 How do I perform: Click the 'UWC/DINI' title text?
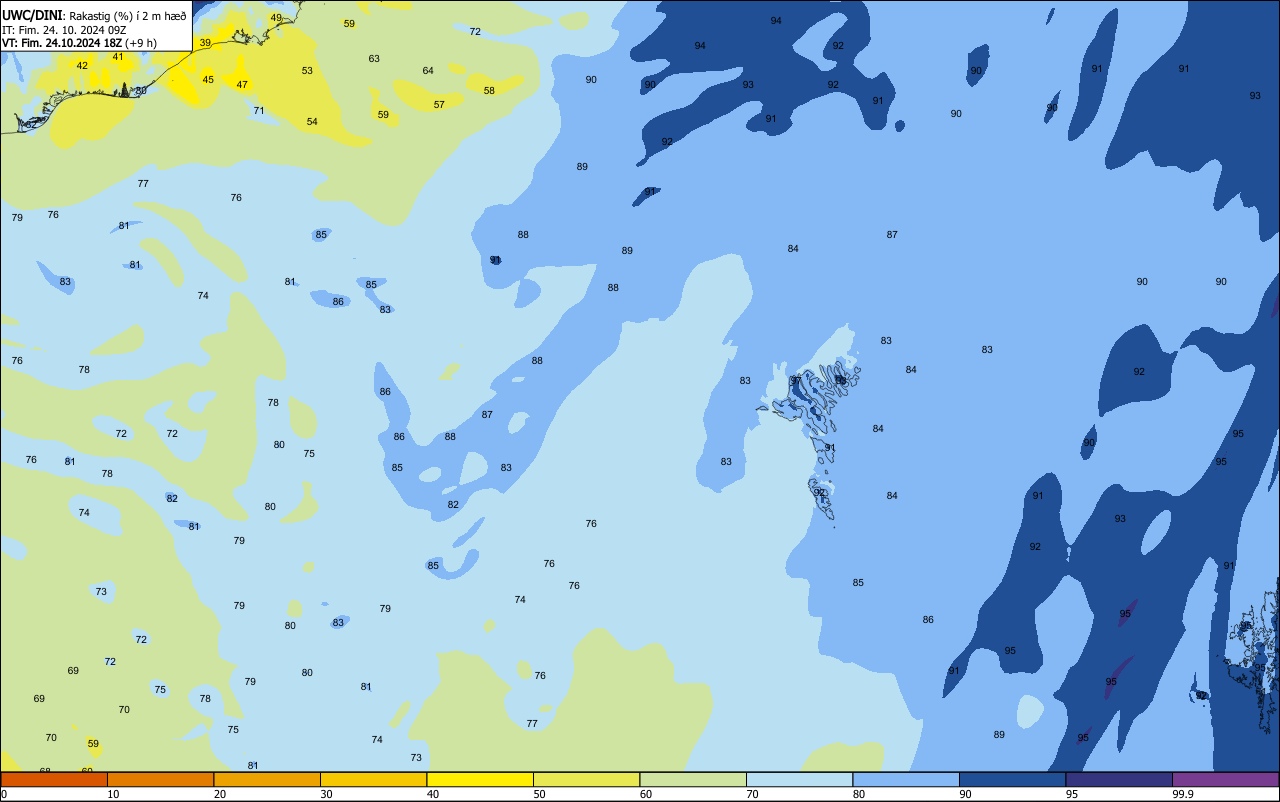pos(31,15)
